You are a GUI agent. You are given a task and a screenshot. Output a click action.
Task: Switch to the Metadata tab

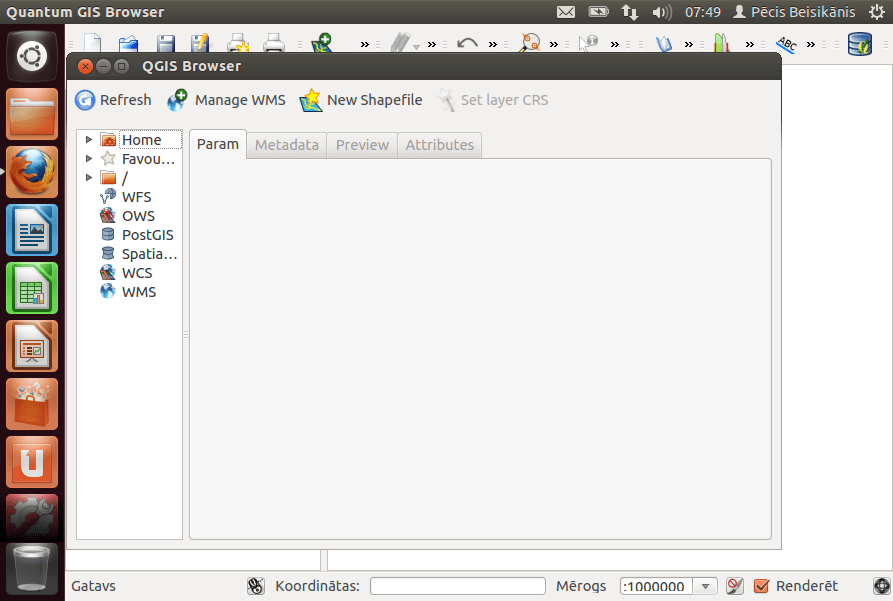click(x=286, y=145)
